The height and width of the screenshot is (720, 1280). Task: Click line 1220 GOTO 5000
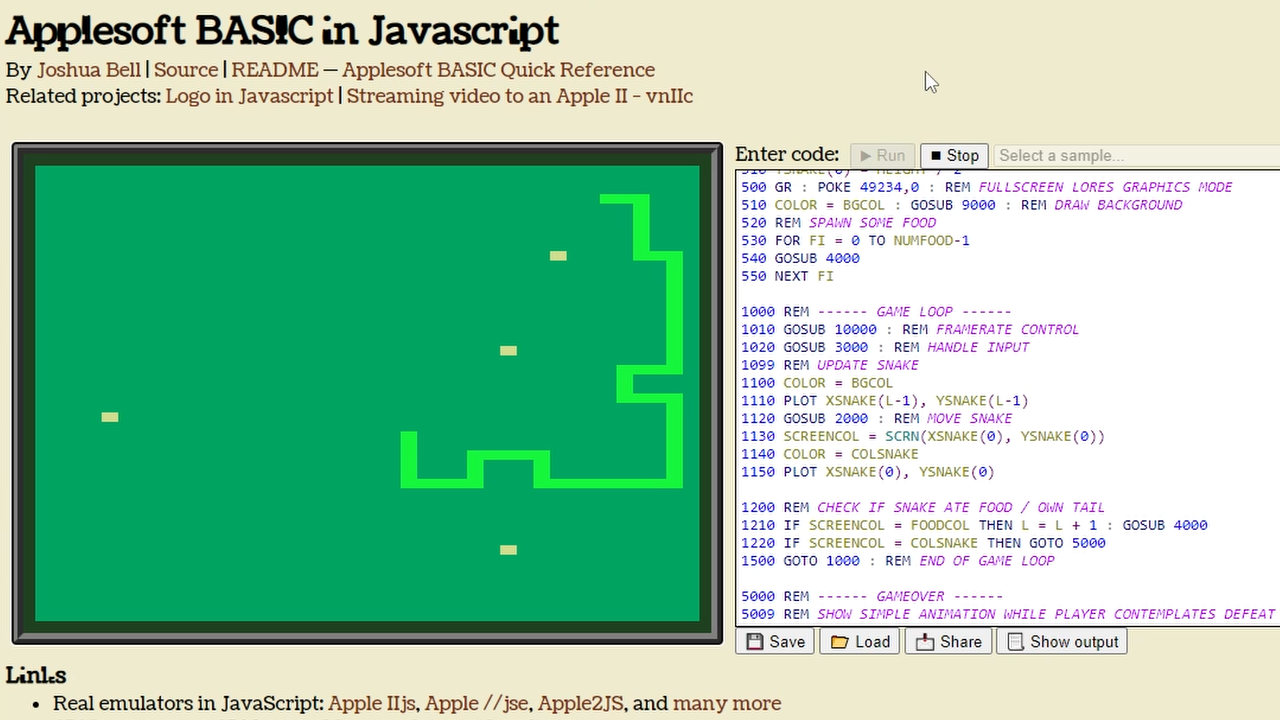pos(923,543)
